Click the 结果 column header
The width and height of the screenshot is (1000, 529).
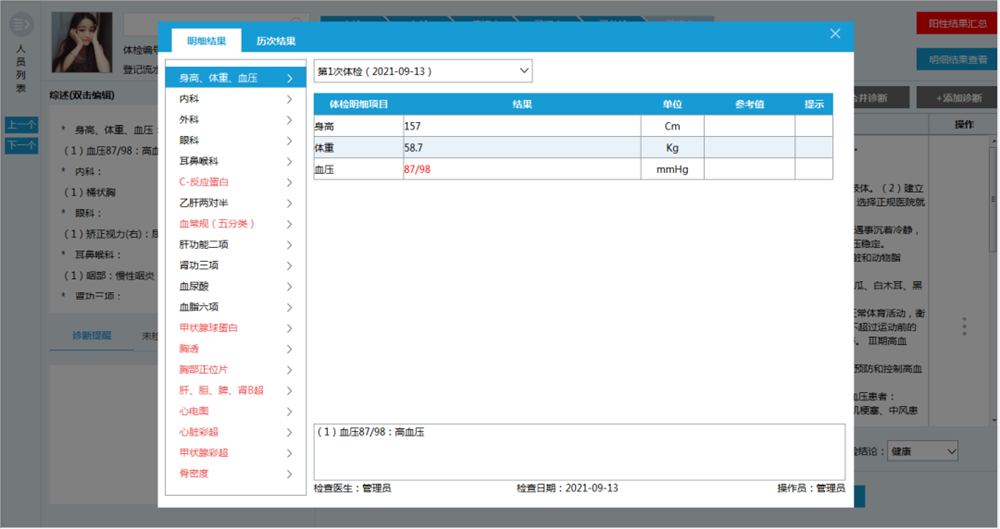pyautogui.click(x=521, y=104)
